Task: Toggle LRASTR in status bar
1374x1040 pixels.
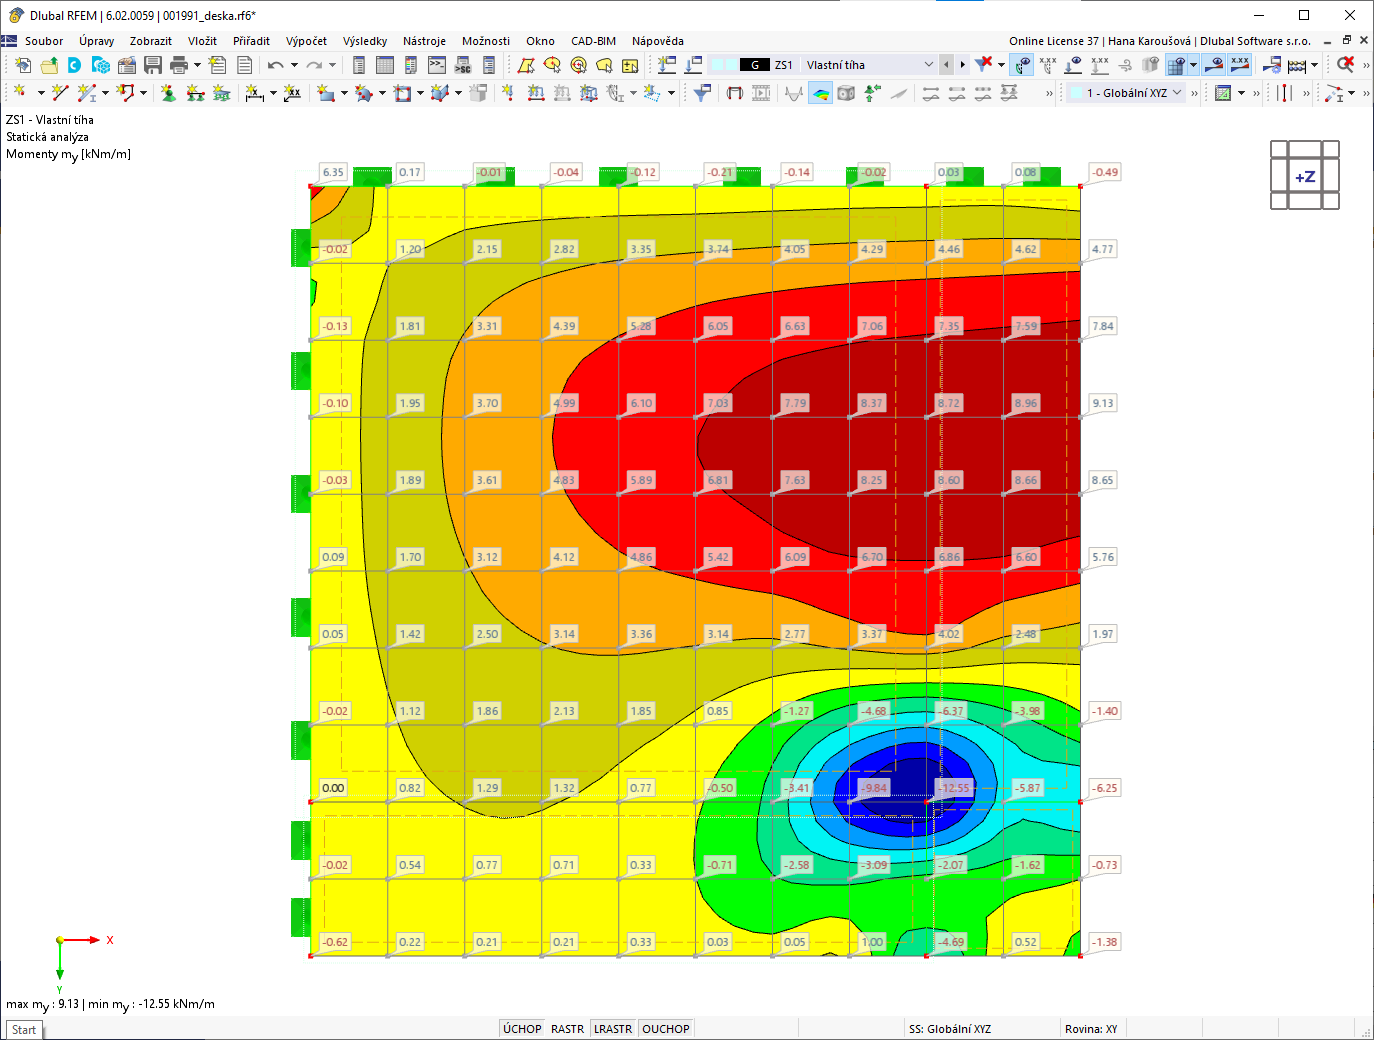Action: tap(613, 1029)
